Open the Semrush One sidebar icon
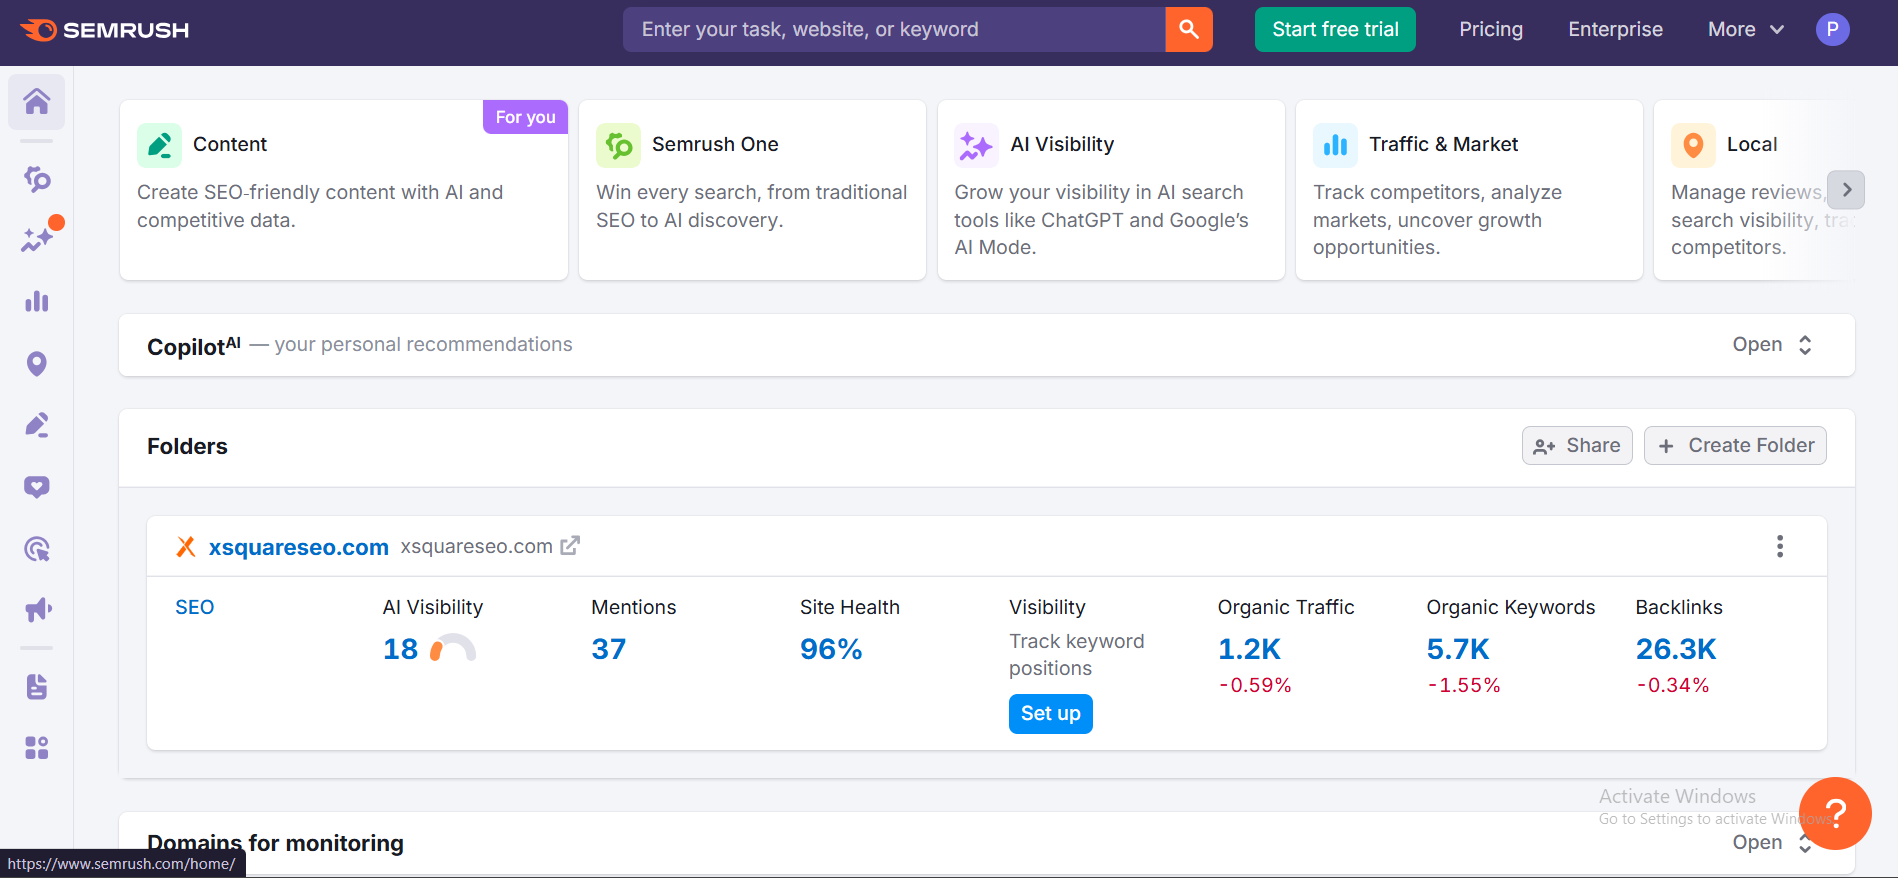 37,179
